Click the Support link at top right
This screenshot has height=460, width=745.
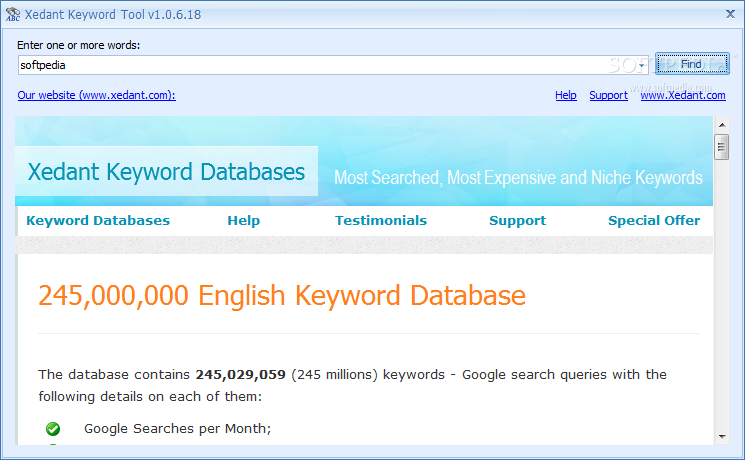click(608, 95)
